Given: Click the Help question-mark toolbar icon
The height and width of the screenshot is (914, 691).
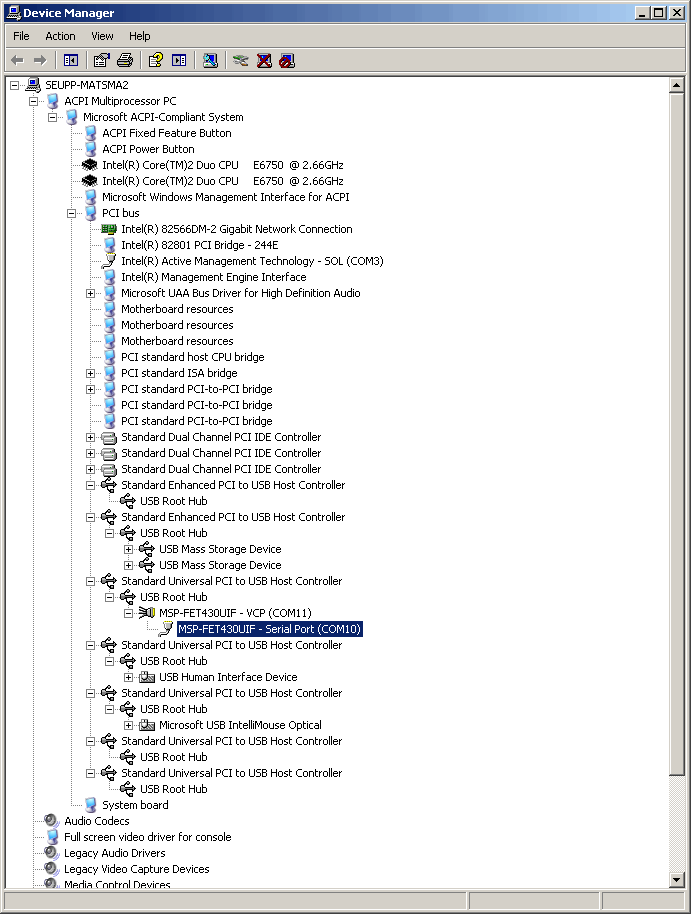Looking at the screenshot, I should 155,60.
